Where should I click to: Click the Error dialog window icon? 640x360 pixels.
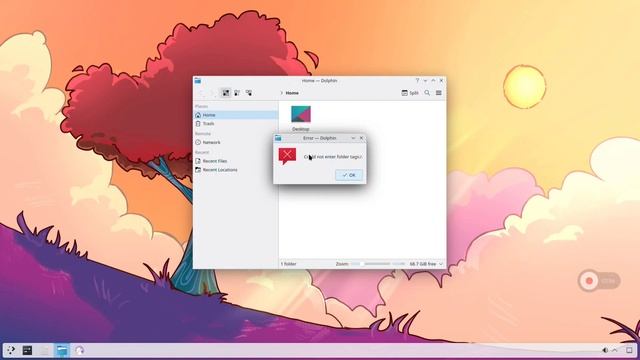tap(278, 138)
